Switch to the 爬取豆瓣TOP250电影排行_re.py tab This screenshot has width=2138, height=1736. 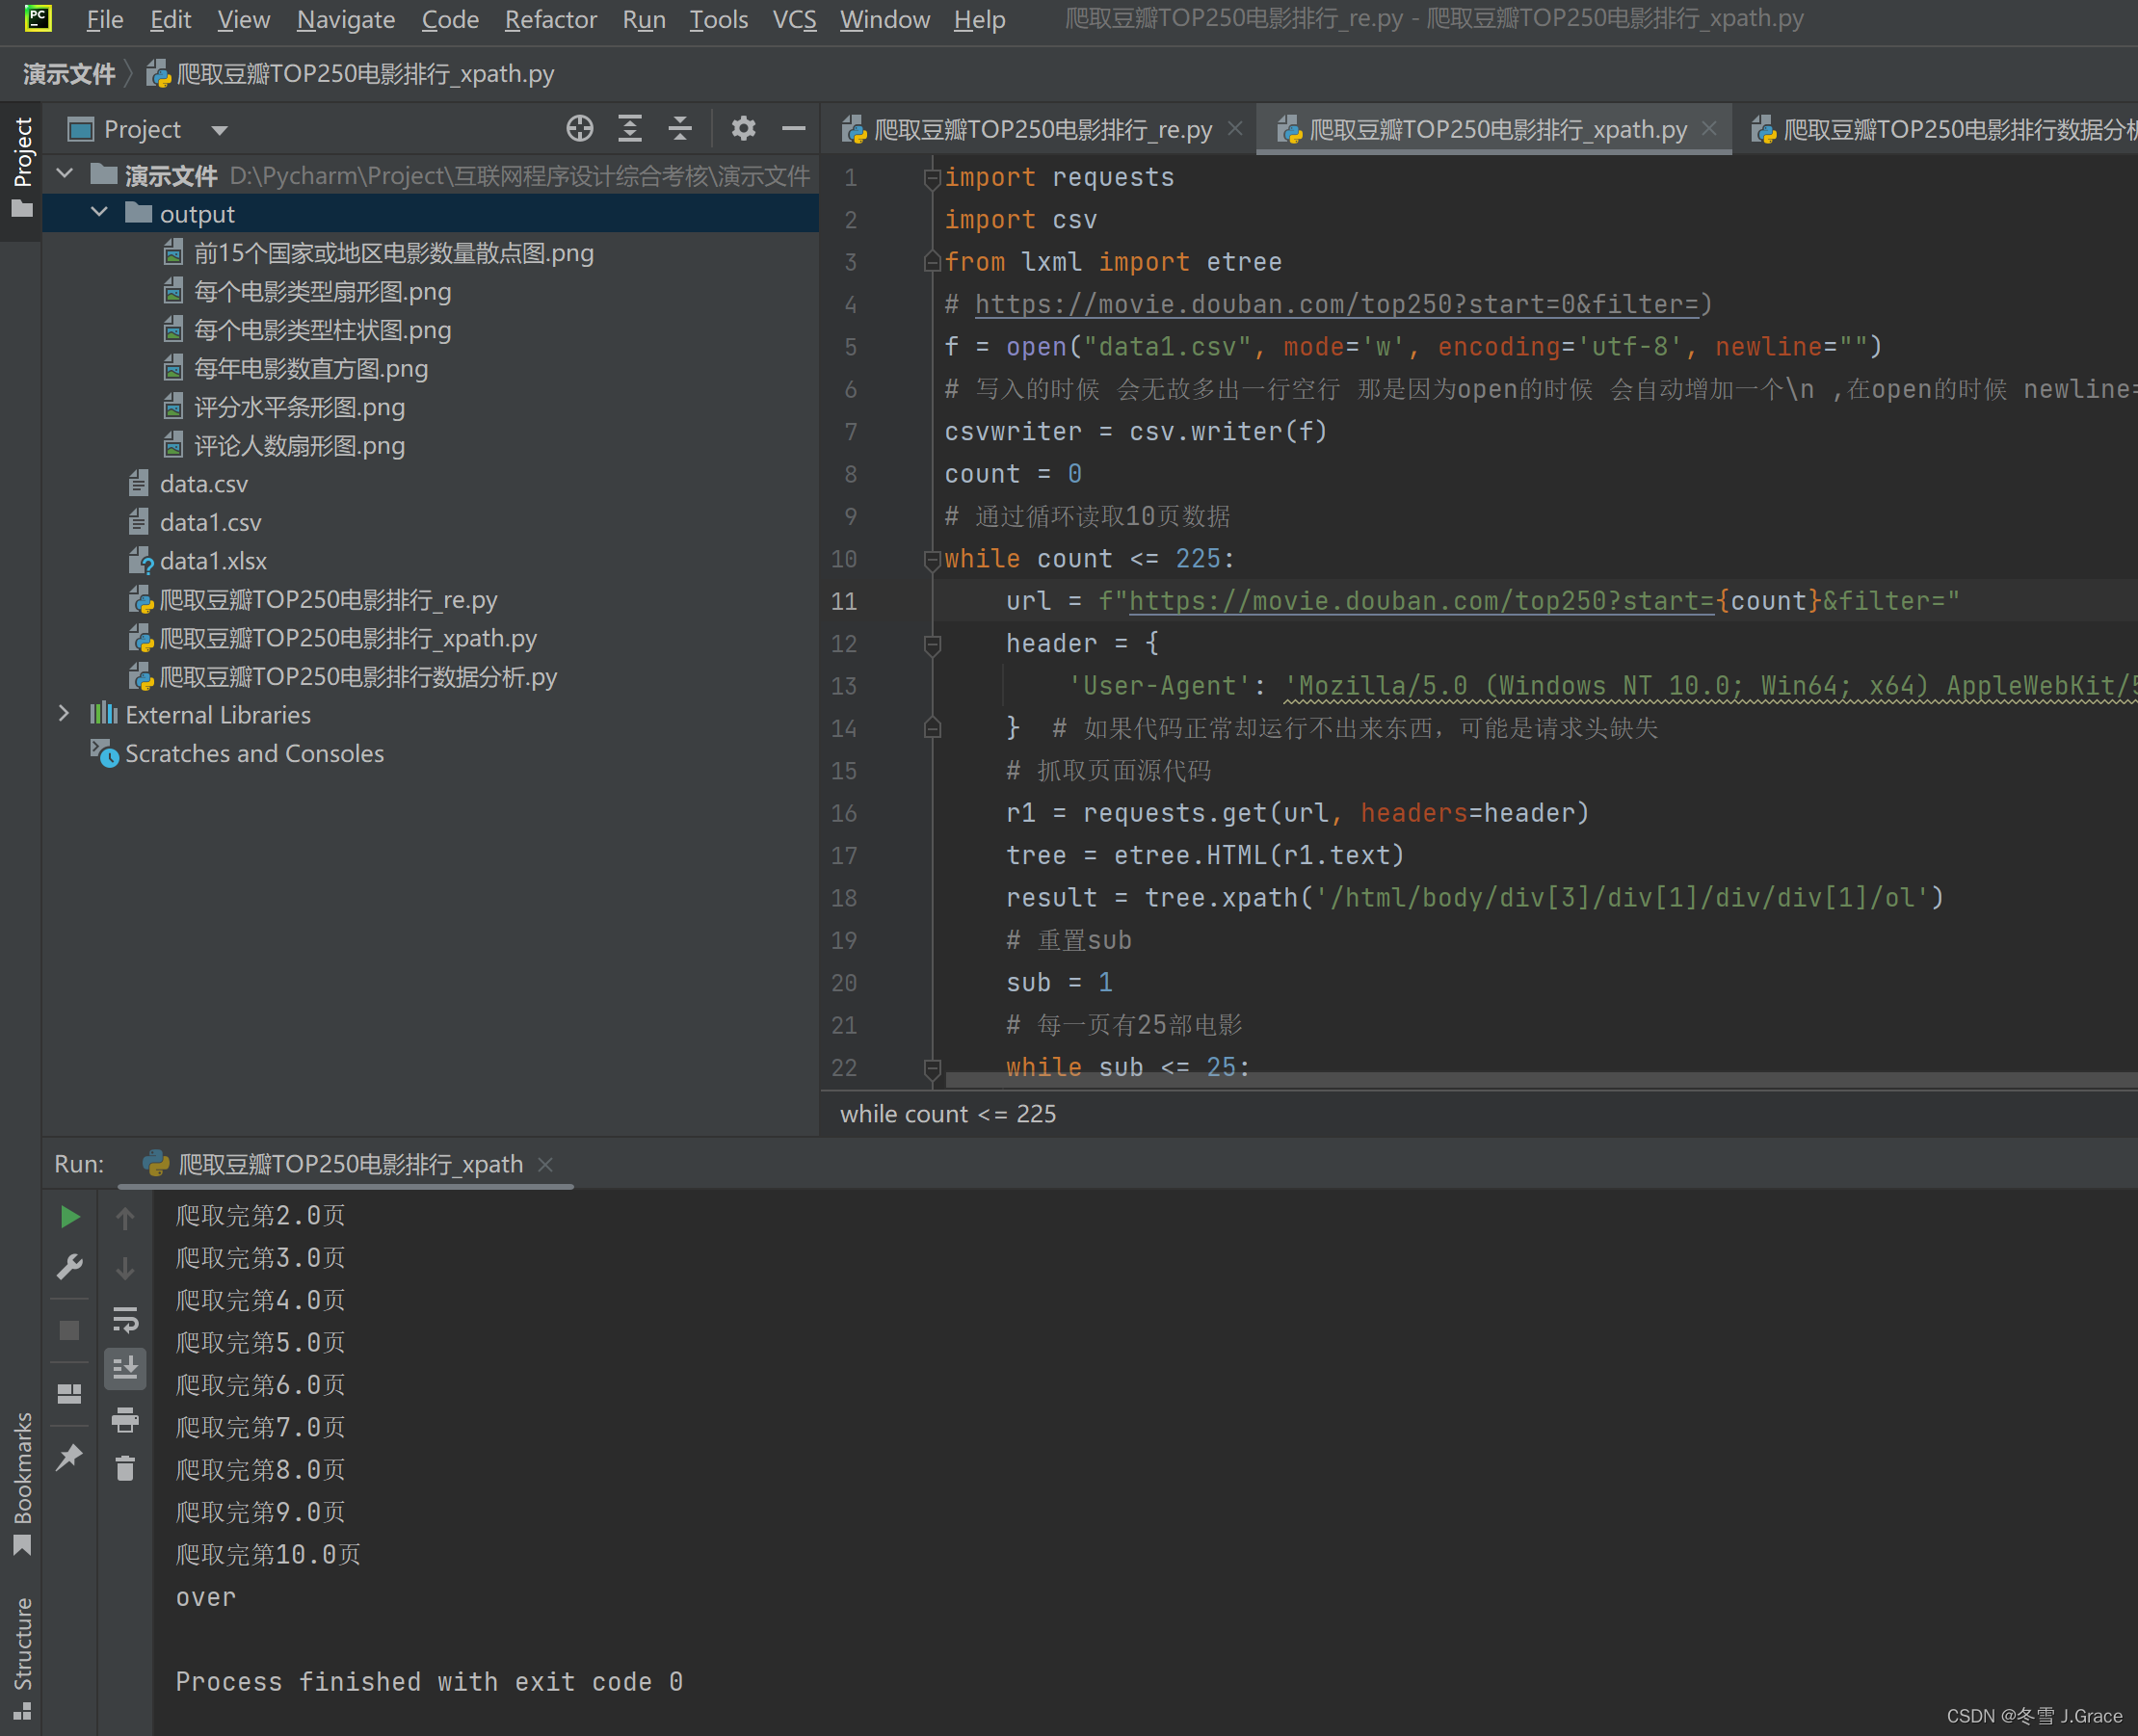(x=1040, y=128)
